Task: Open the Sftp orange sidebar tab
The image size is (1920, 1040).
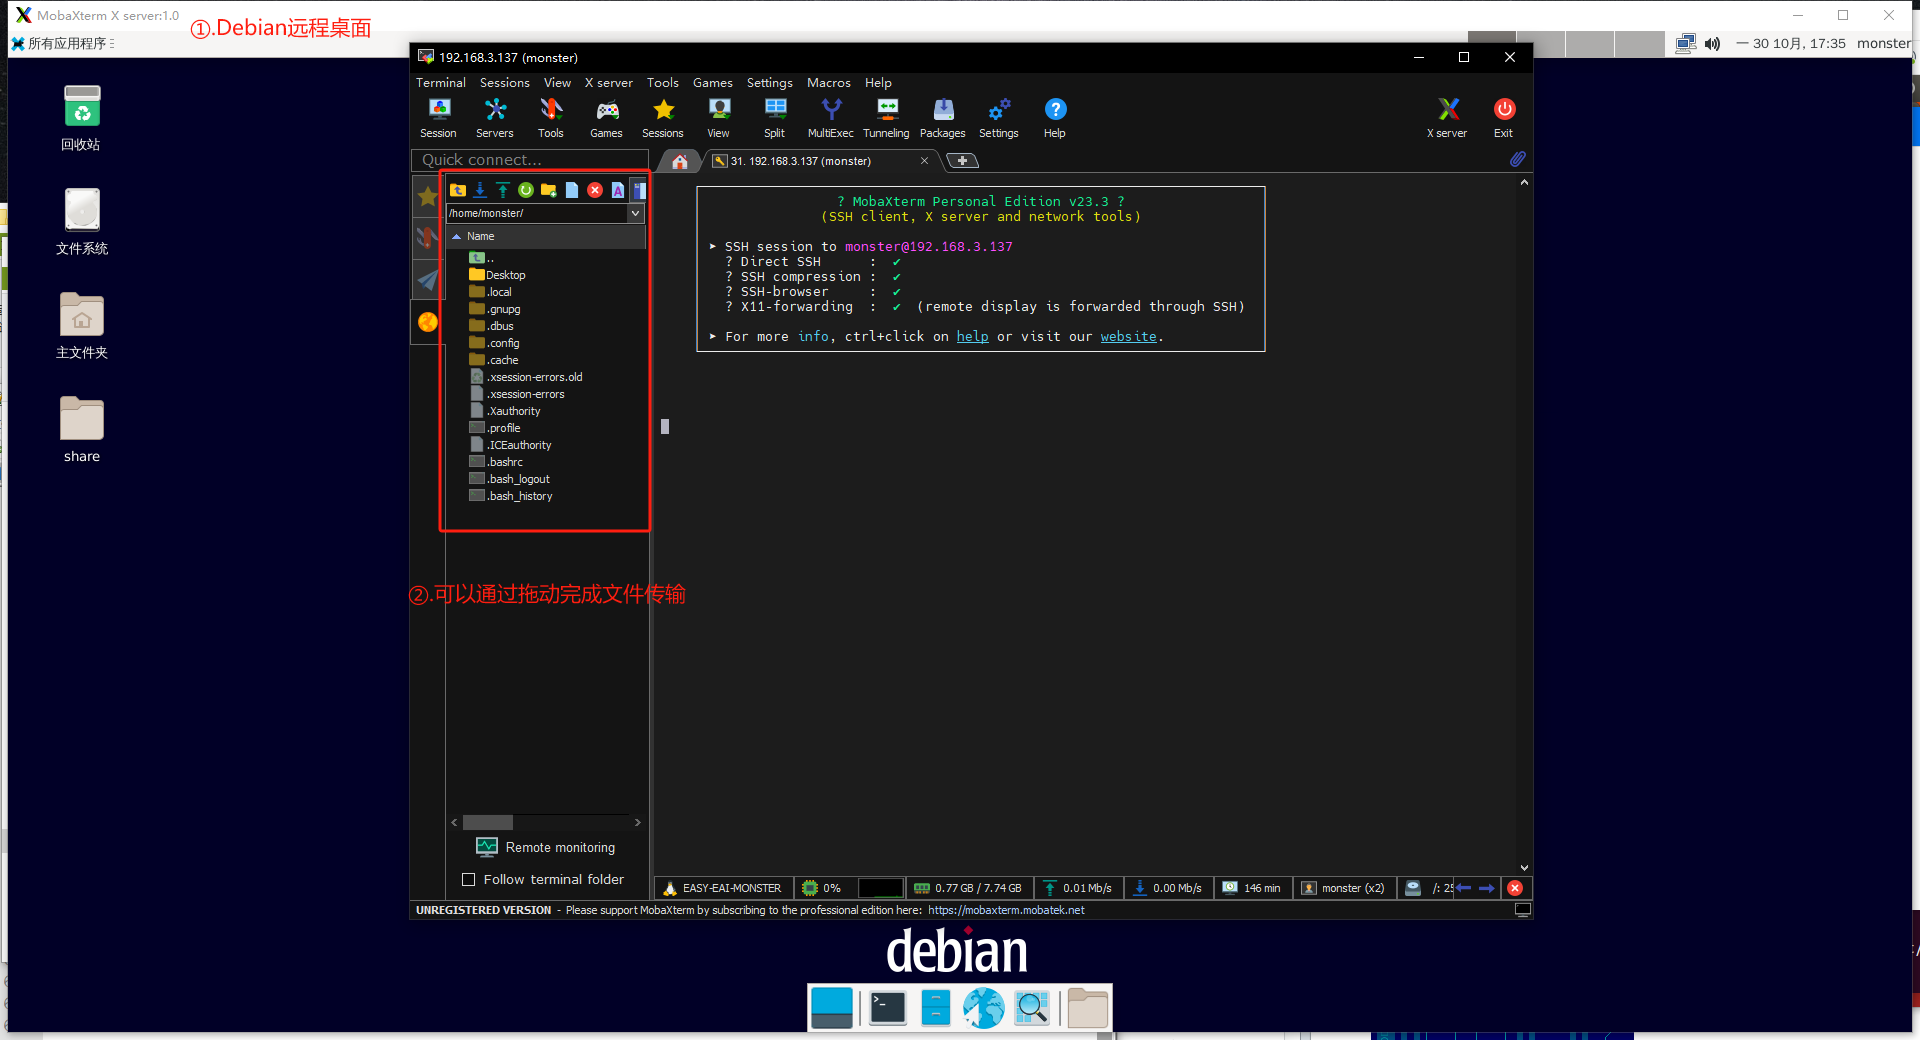Action: 428,322
